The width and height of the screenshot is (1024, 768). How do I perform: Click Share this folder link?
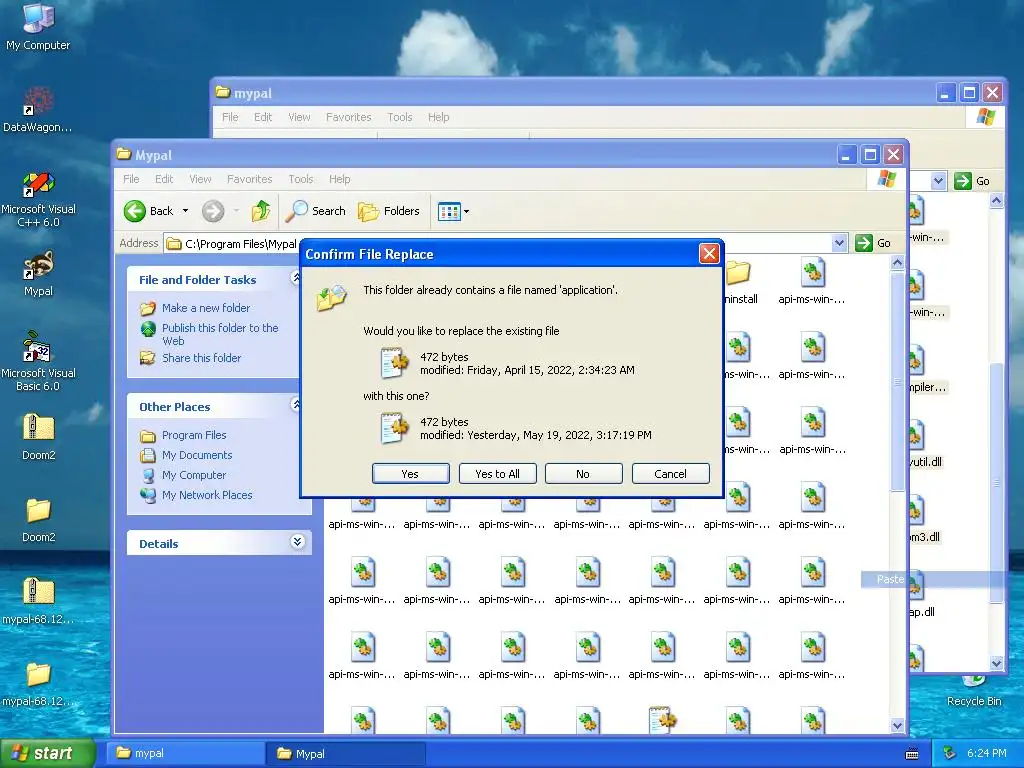[x=201, y=358]
